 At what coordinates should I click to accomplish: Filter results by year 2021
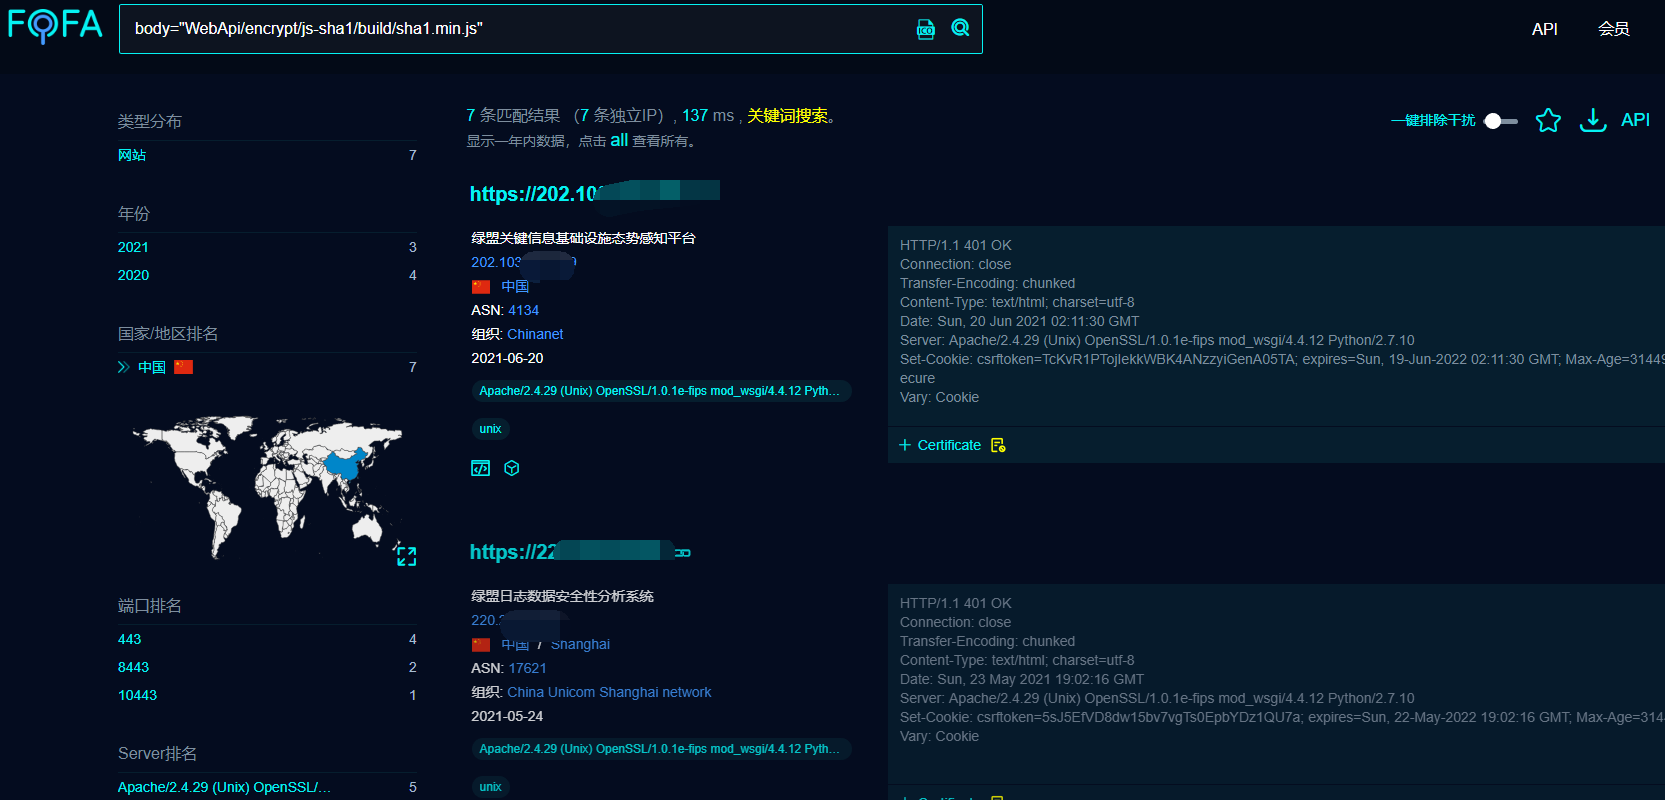click(133, 247)
